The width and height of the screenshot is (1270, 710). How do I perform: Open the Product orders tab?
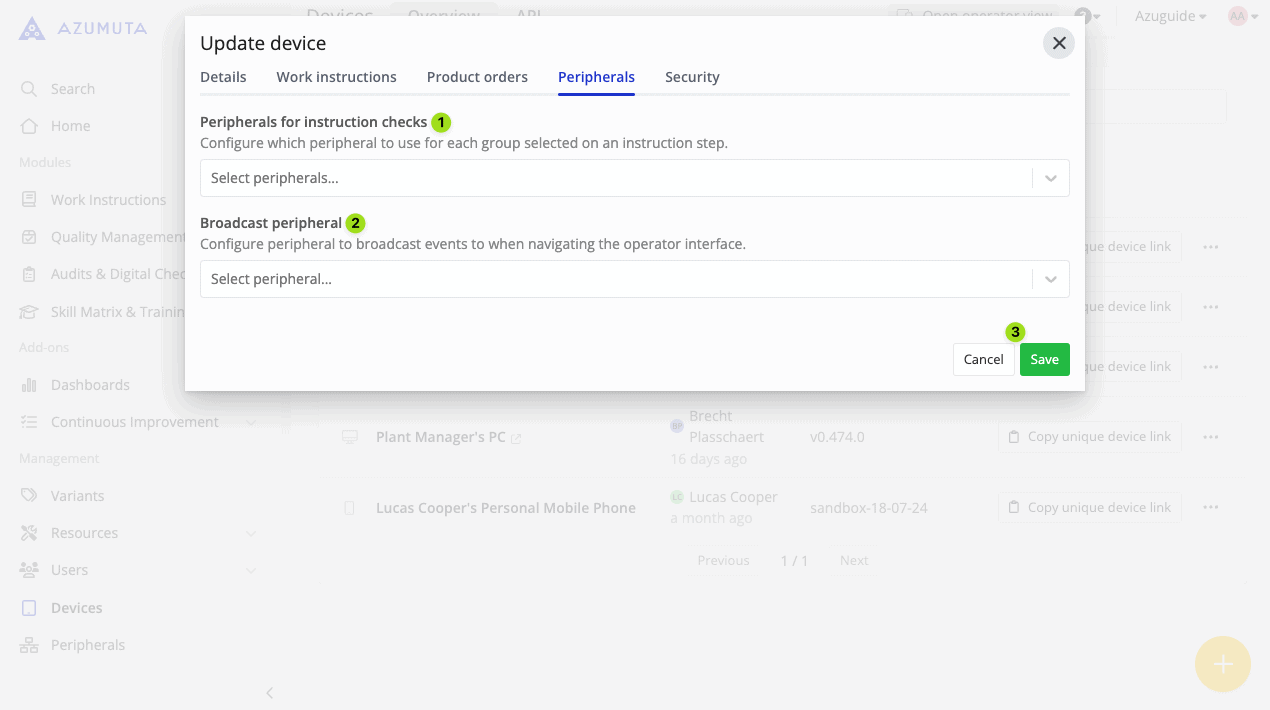coord(477,77)
